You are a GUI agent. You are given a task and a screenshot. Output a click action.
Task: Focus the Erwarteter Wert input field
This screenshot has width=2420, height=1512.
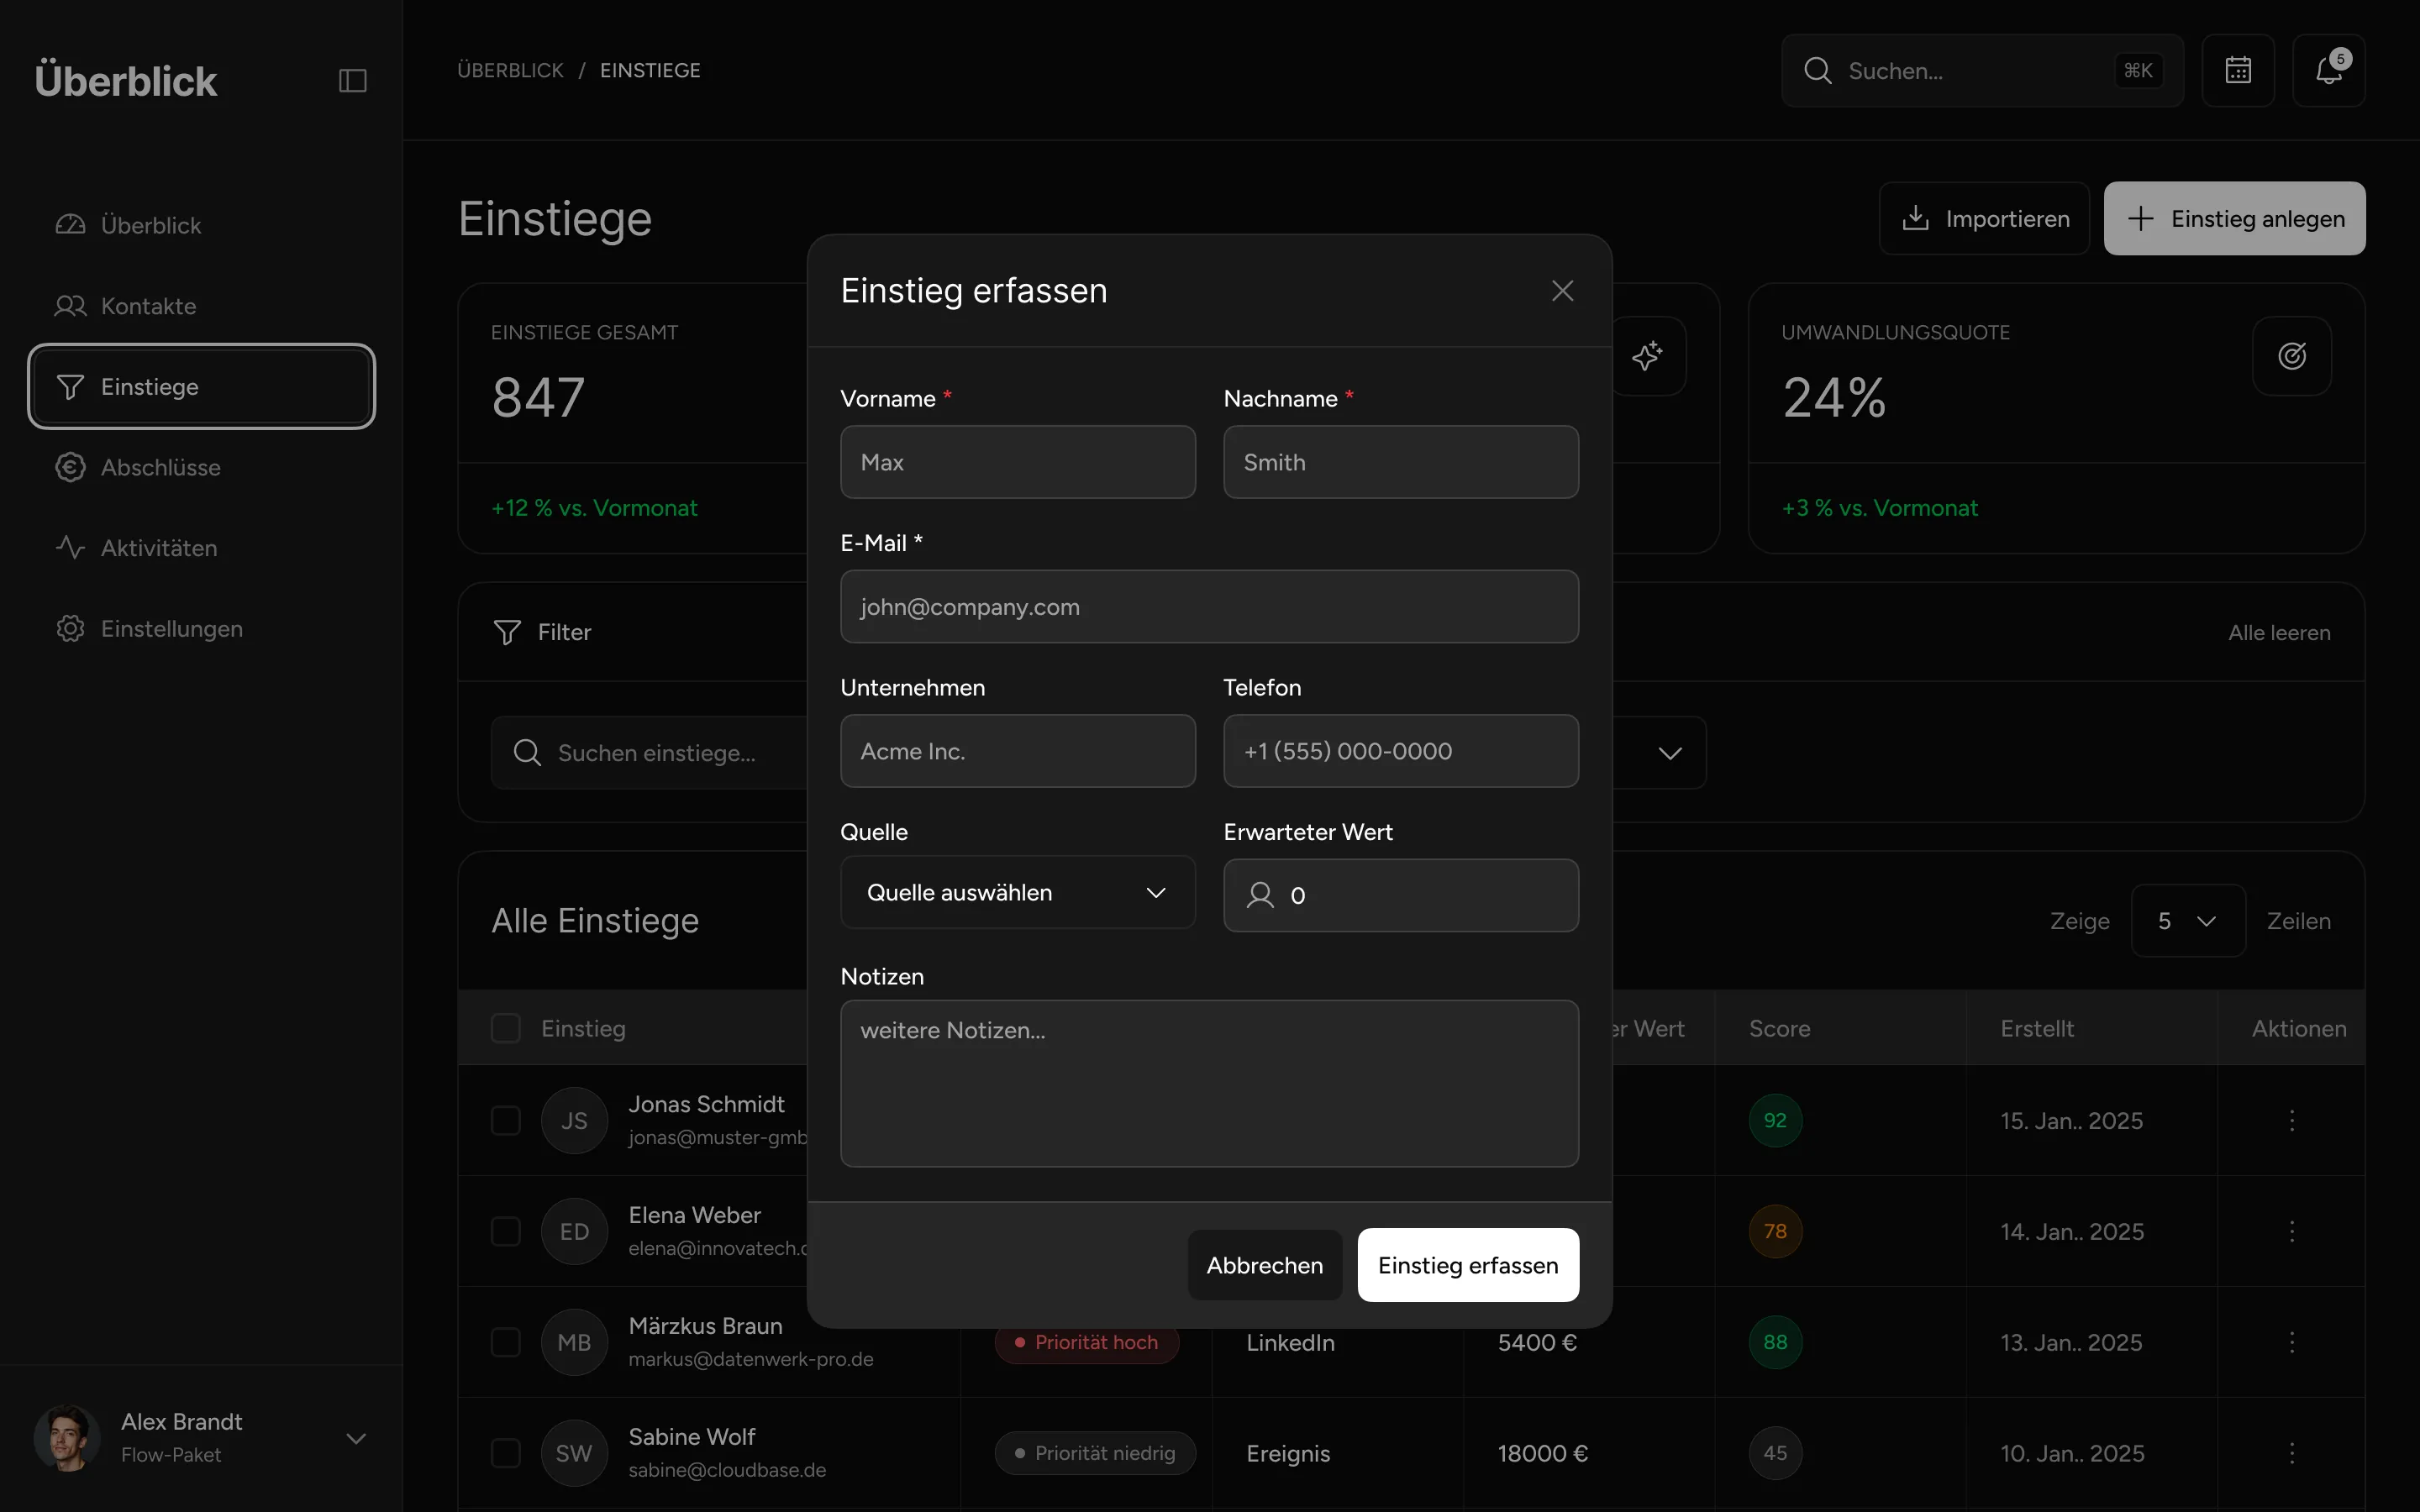tap(1400, 895)
